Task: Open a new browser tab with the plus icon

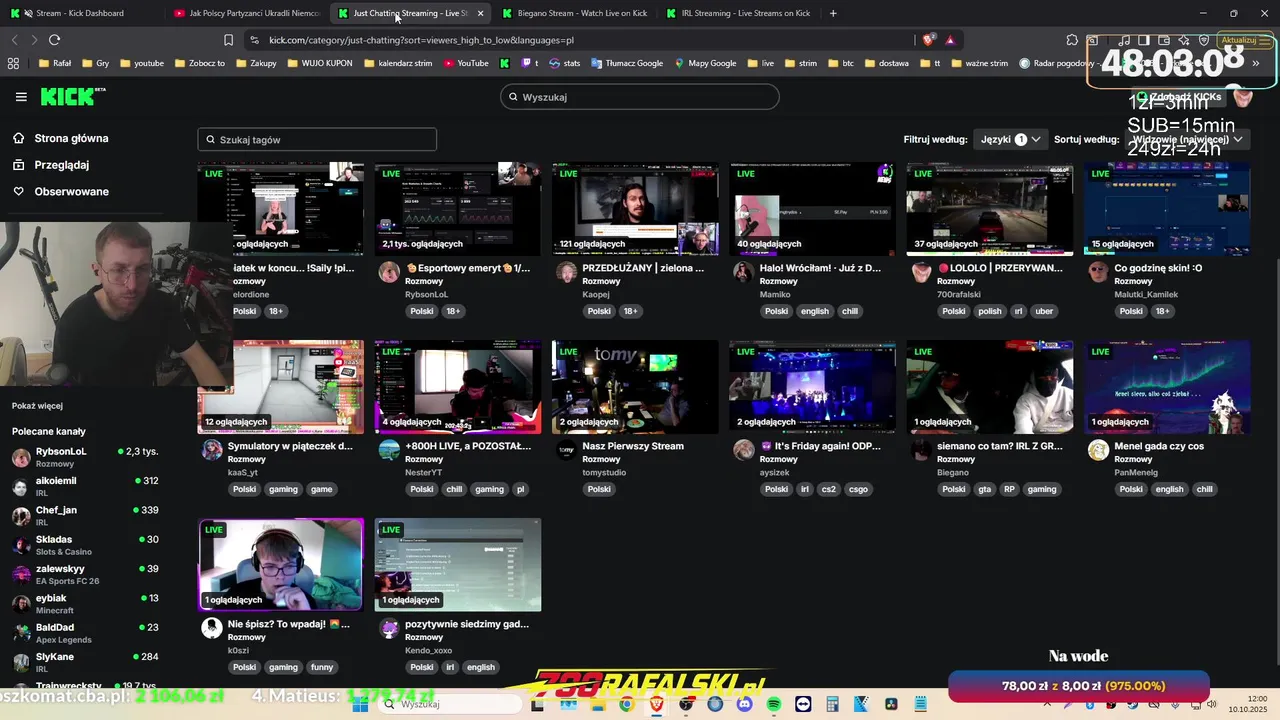Action: [833, 13]
